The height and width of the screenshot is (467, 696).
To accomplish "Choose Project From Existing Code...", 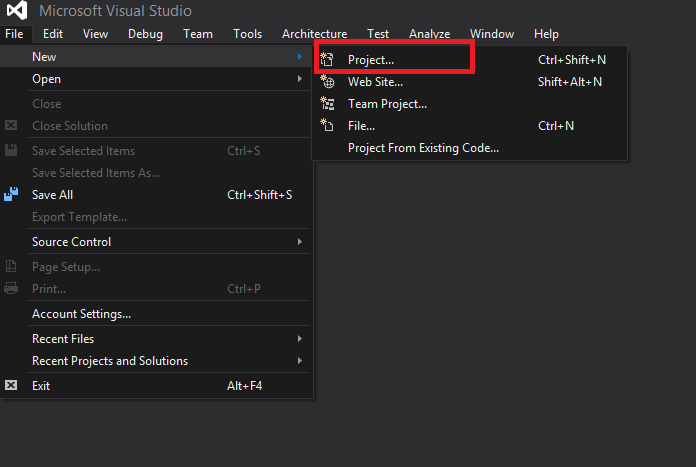I will click(x=470, y=148).
